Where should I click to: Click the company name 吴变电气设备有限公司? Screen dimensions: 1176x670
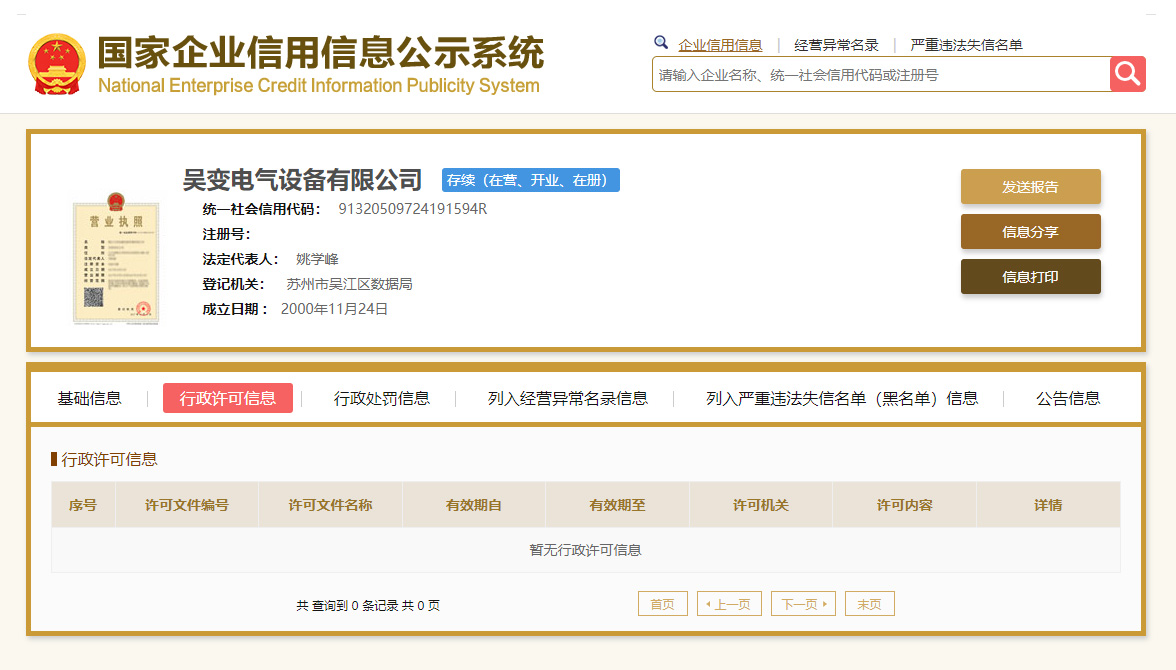point(302,180)
